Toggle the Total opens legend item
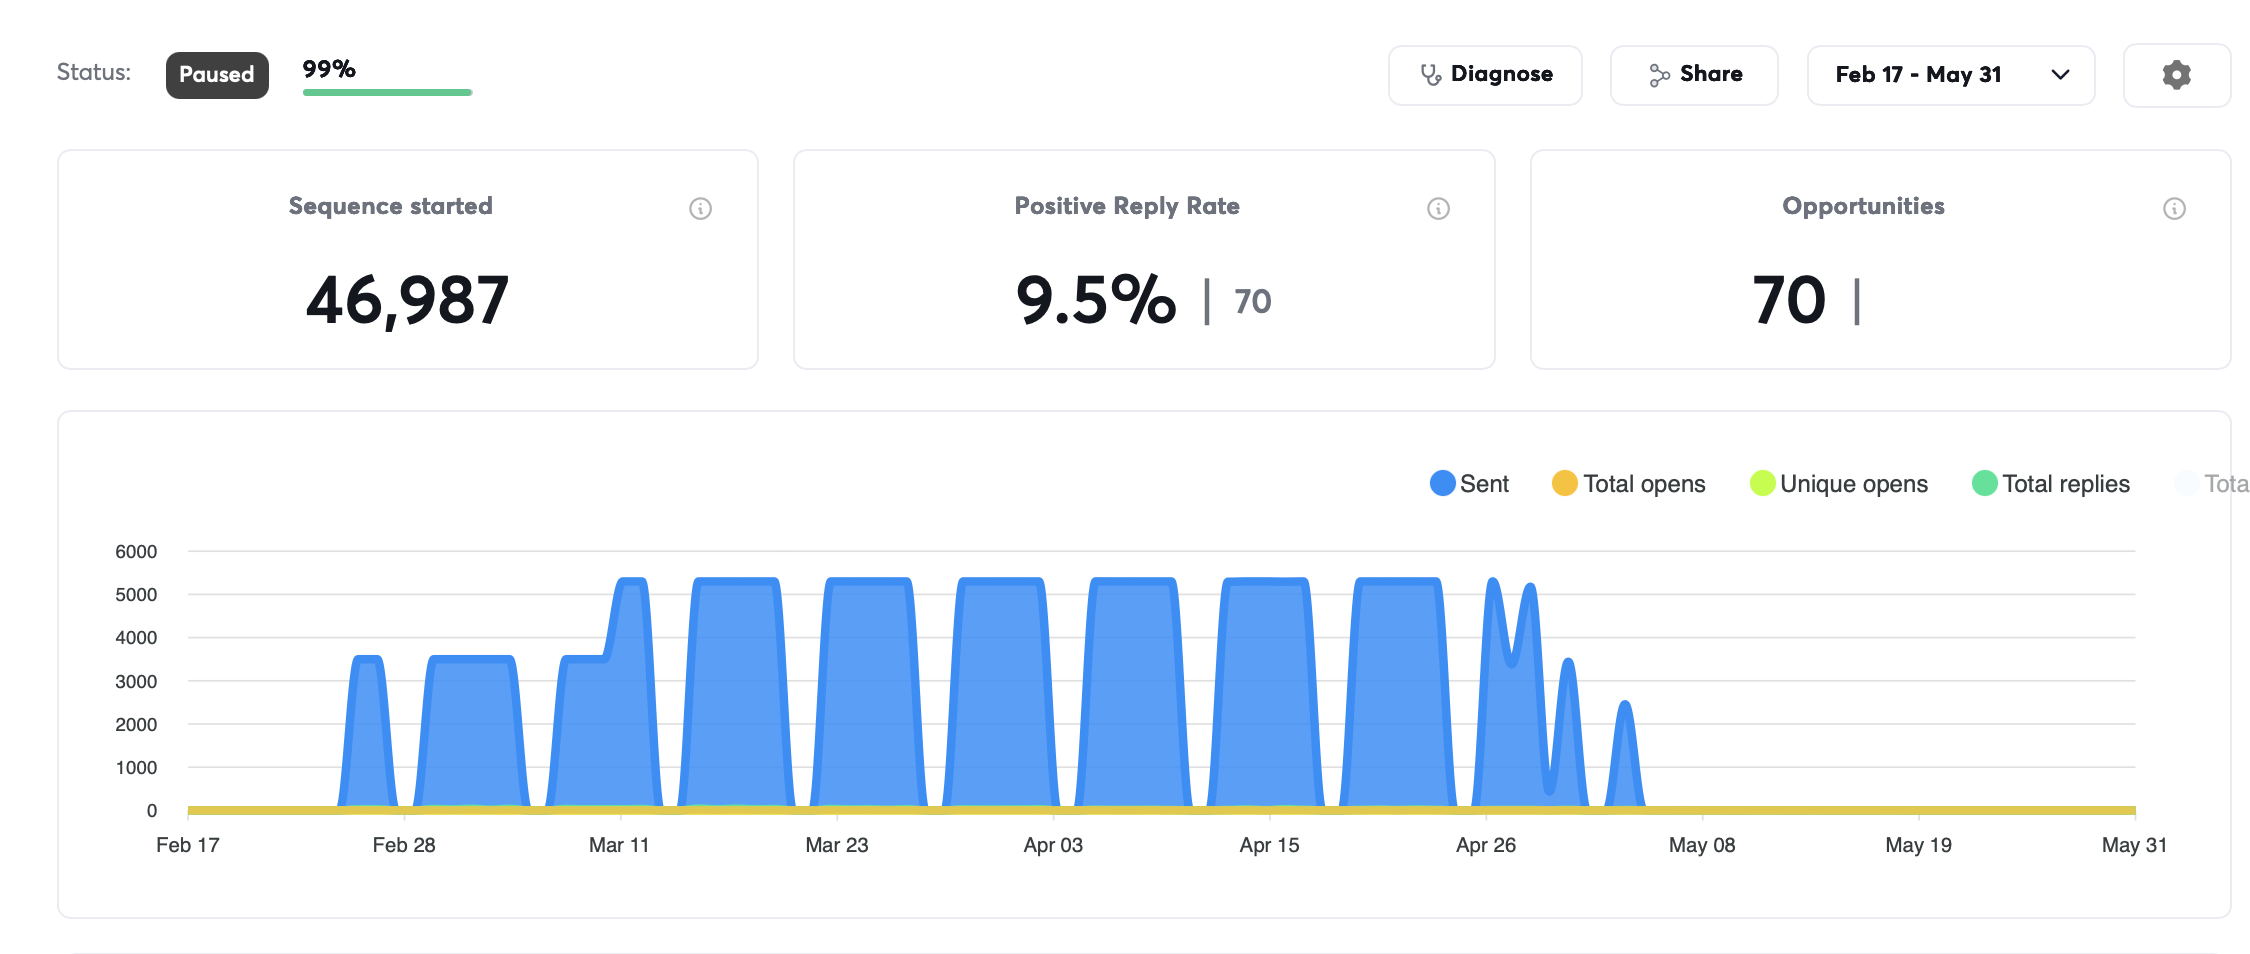The width and height of the screenshot is (2250, 954). tap(1629, 484)
